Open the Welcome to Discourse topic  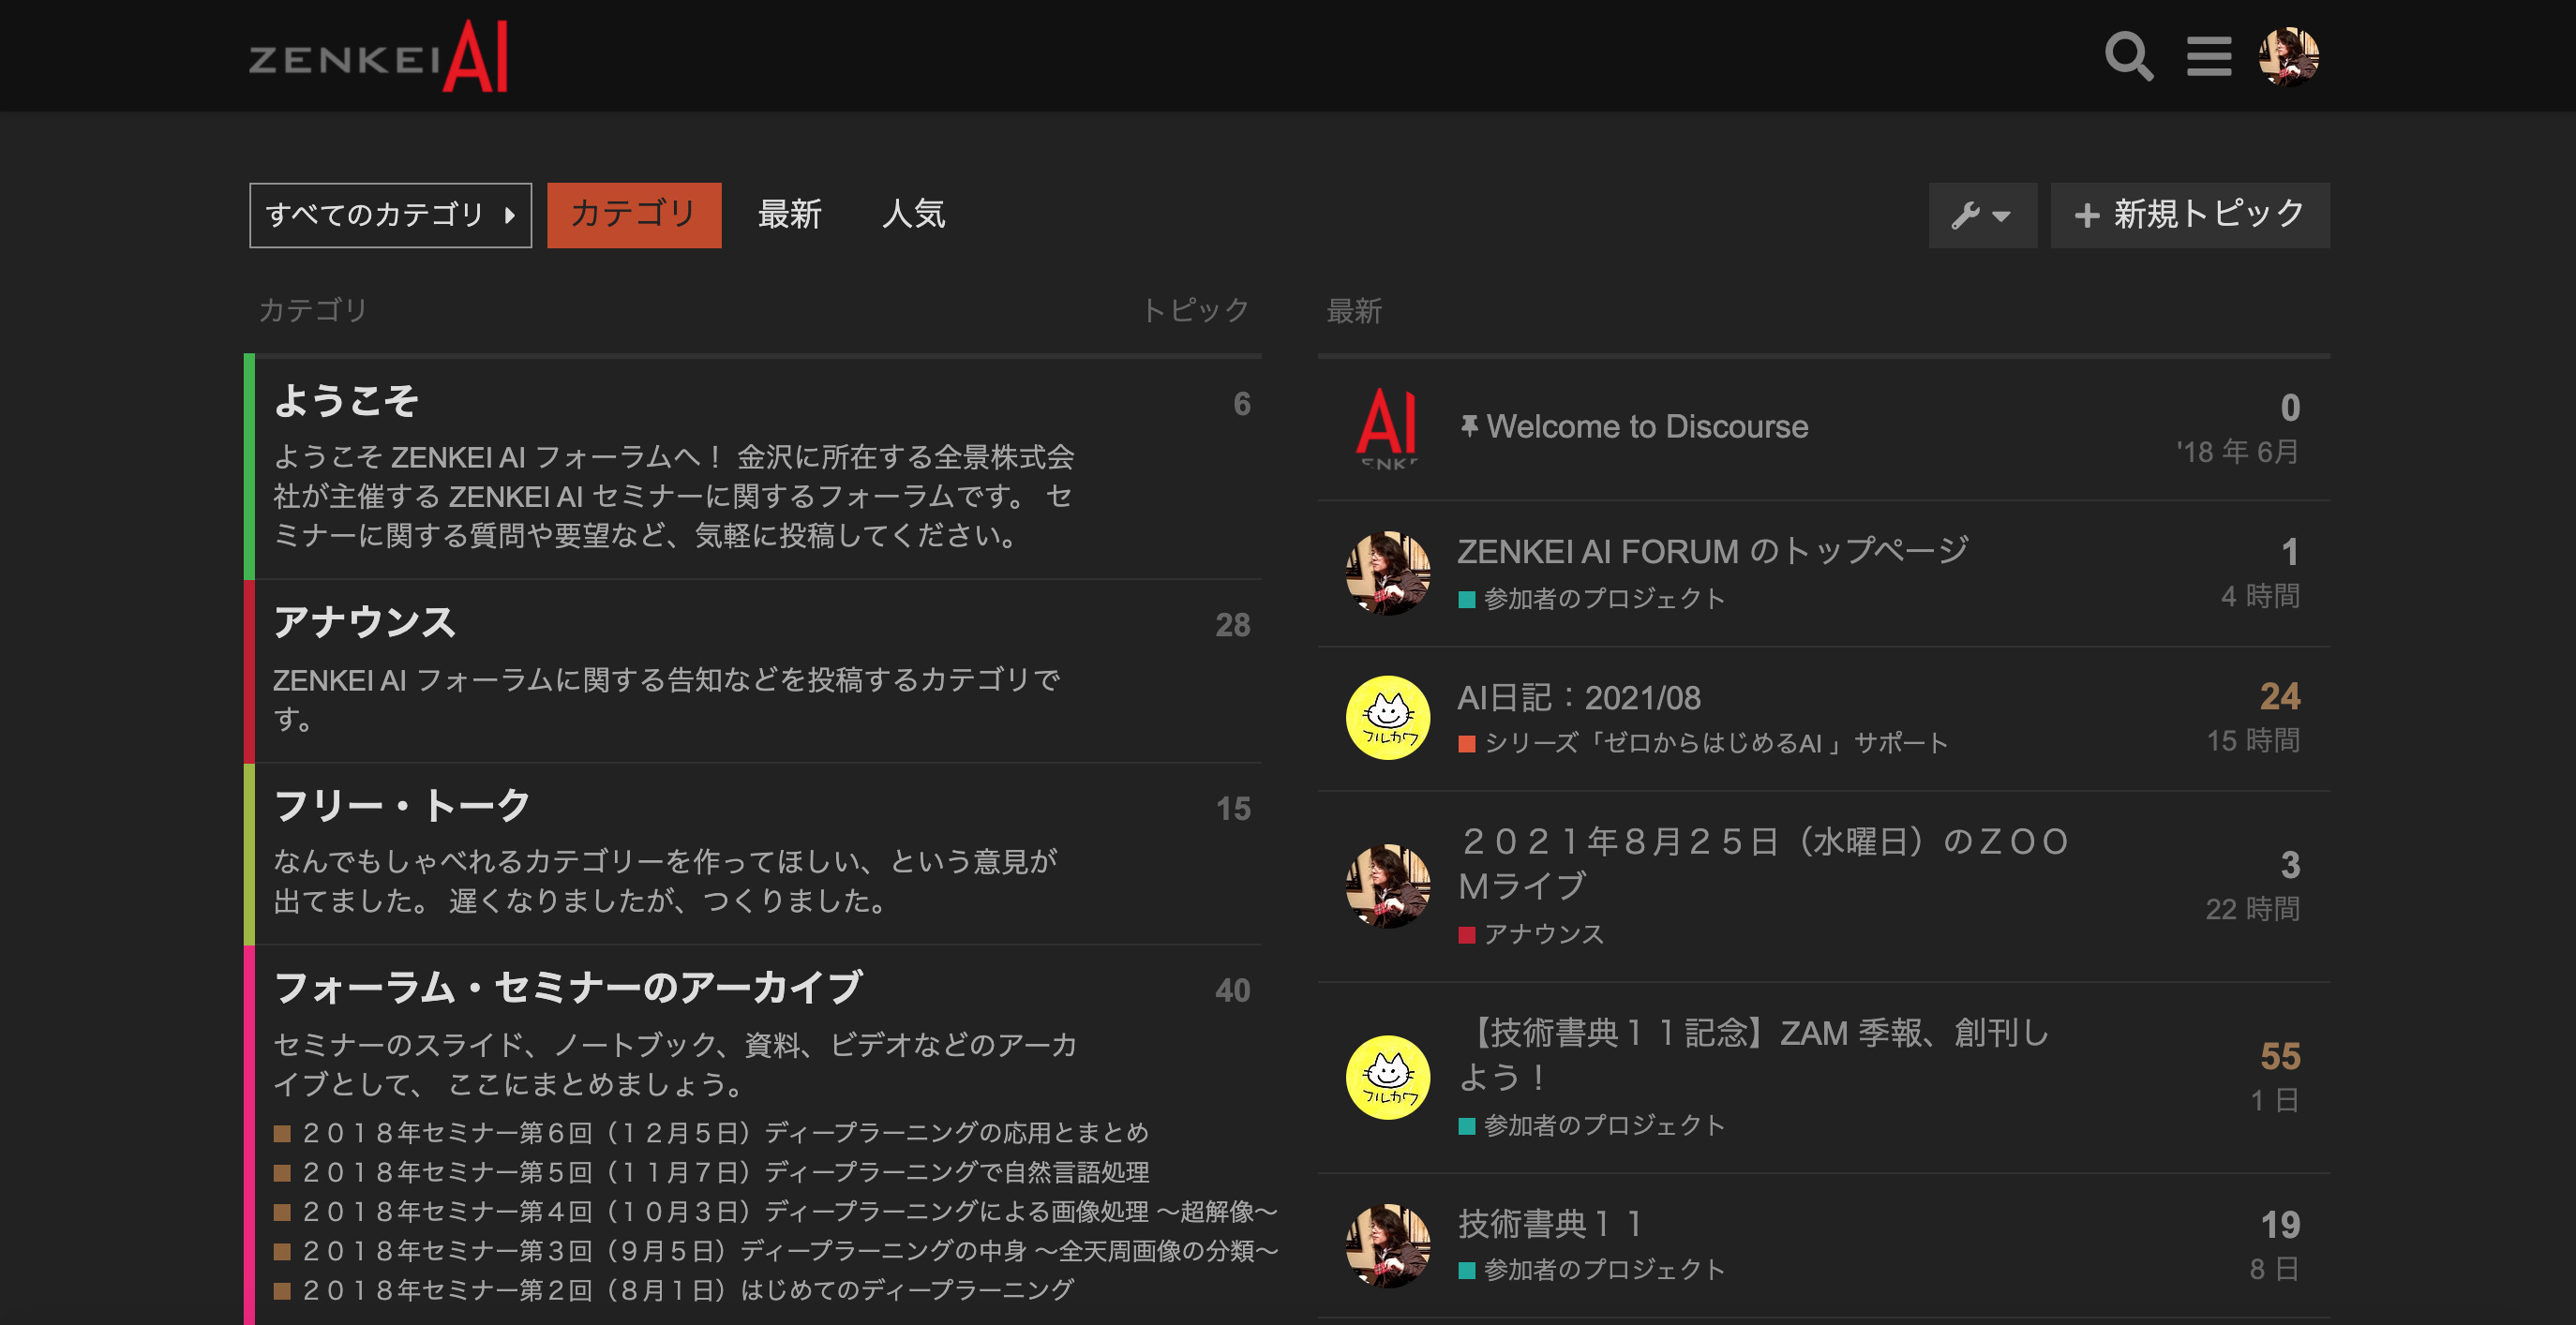click(x=1647, y=427)
